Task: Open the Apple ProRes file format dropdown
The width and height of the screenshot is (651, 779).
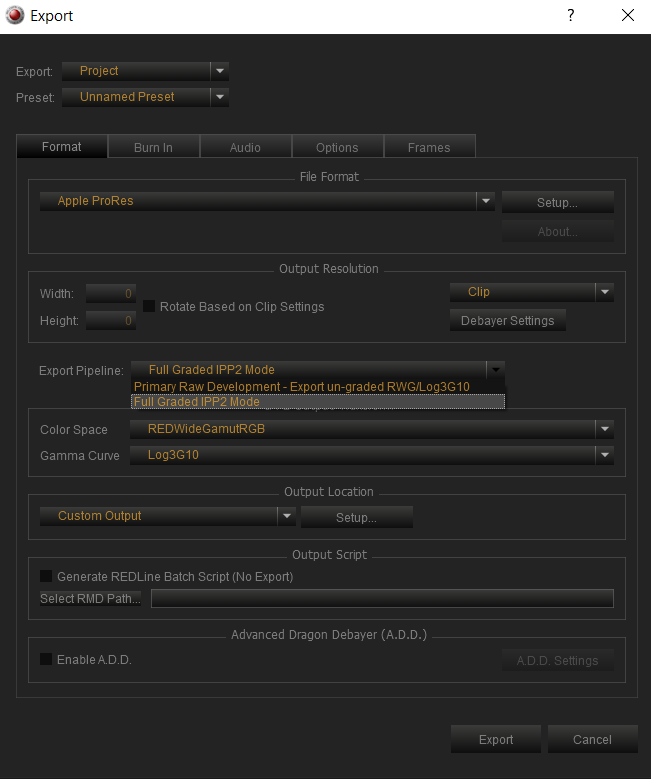Action: [x=267, y=201]
